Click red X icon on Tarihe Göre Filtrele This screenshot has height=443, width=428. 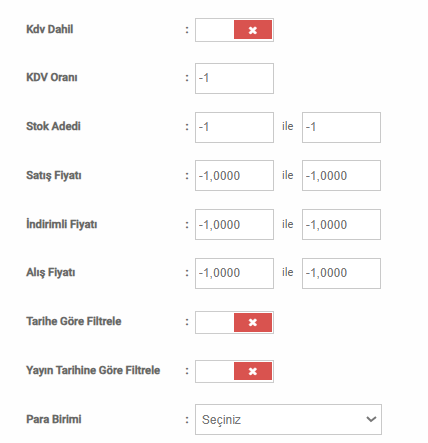253,322
